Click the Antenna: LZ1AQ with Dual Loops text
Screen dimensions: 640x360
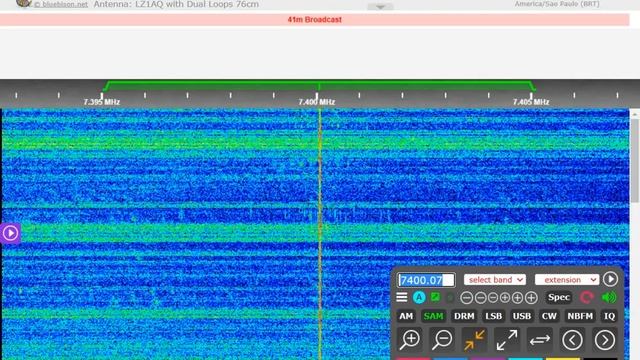(176, 4)
